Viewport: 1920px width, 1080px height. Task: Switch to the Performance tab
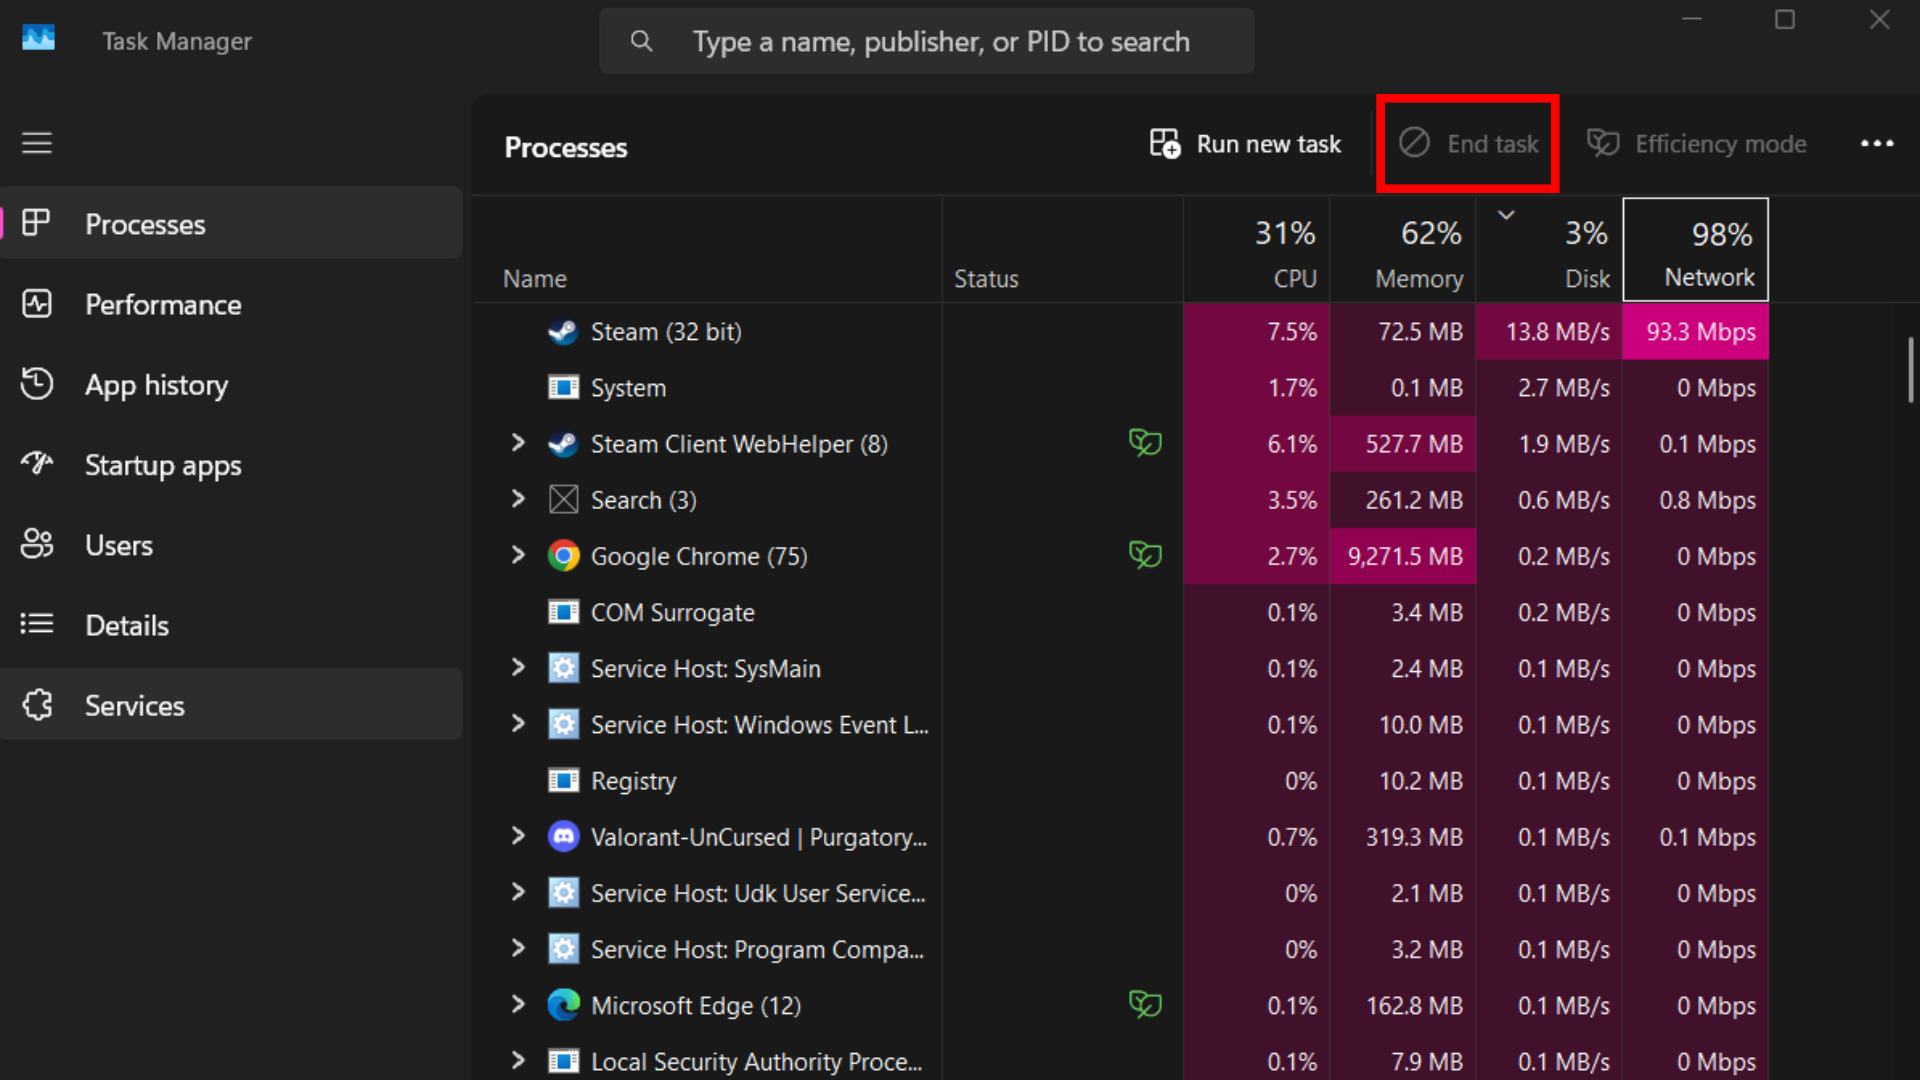point(231,304)
